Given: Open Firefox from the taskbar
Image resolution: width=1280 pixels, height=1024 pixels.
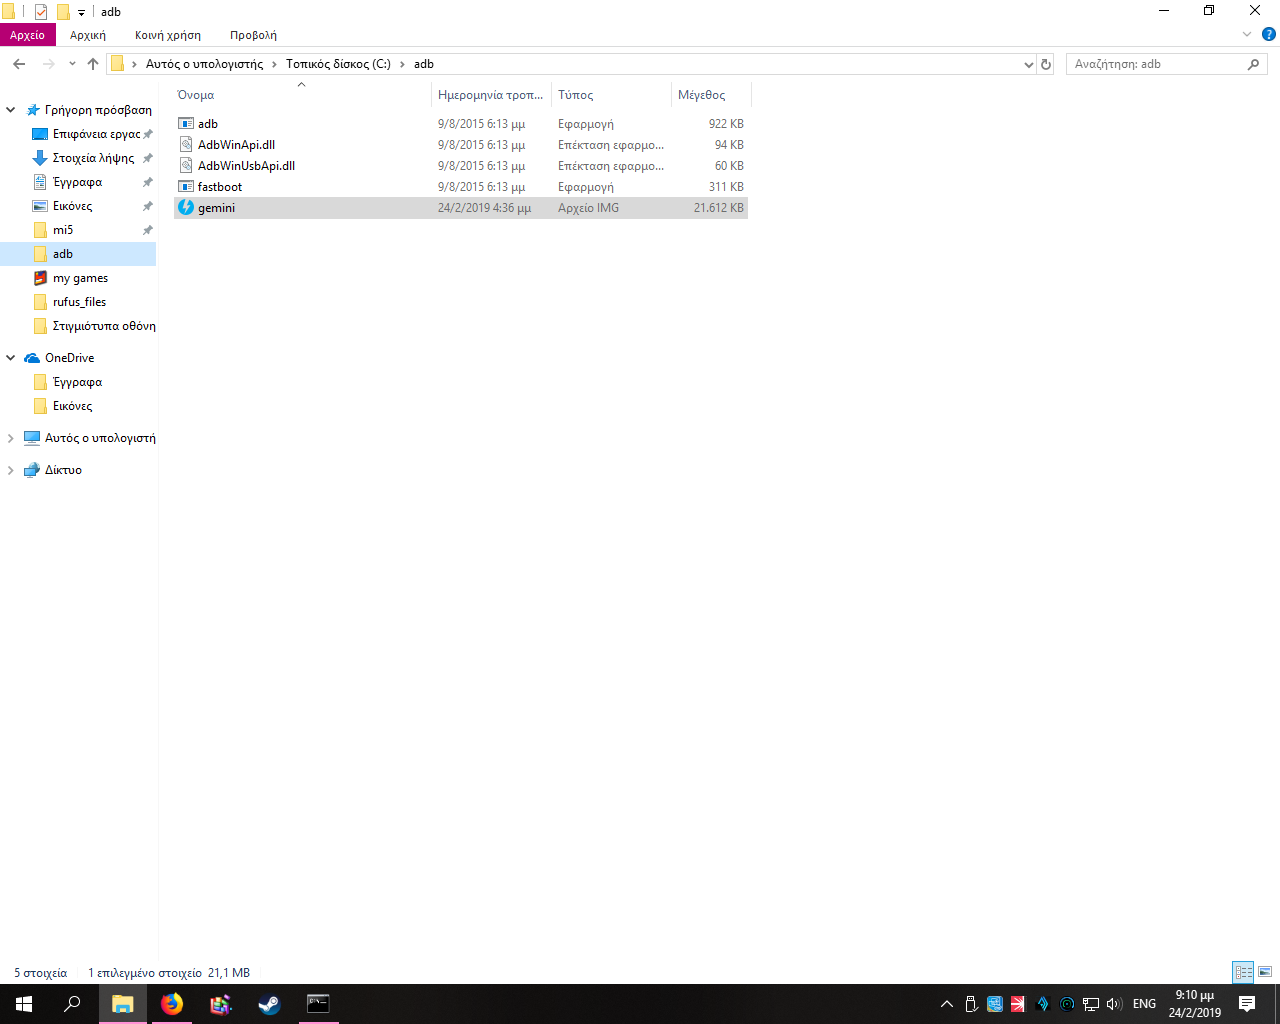Looking at the screenshot, I should [172, 1004].
